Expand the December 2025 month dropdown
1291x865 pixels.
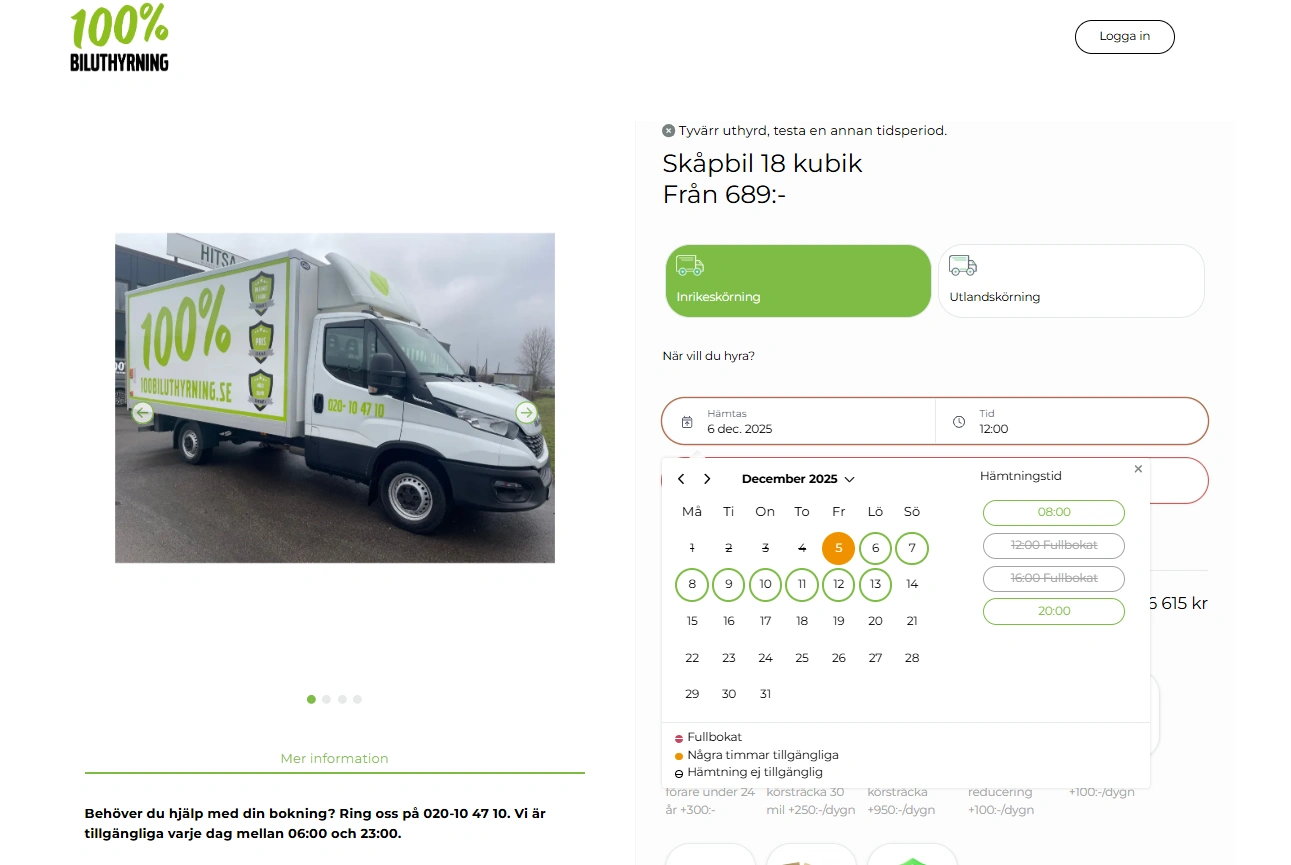coord(798,479)
